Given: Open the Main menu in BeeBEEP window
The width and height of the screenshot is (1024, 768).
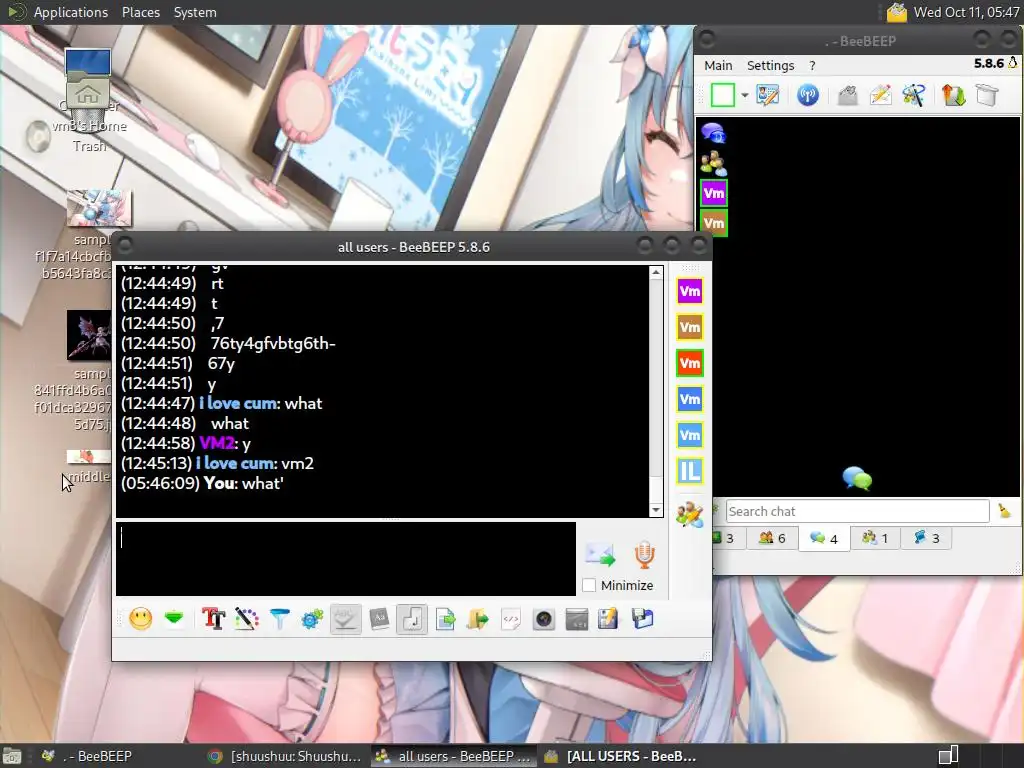Looking at the screenshot, I should [718, 65].
